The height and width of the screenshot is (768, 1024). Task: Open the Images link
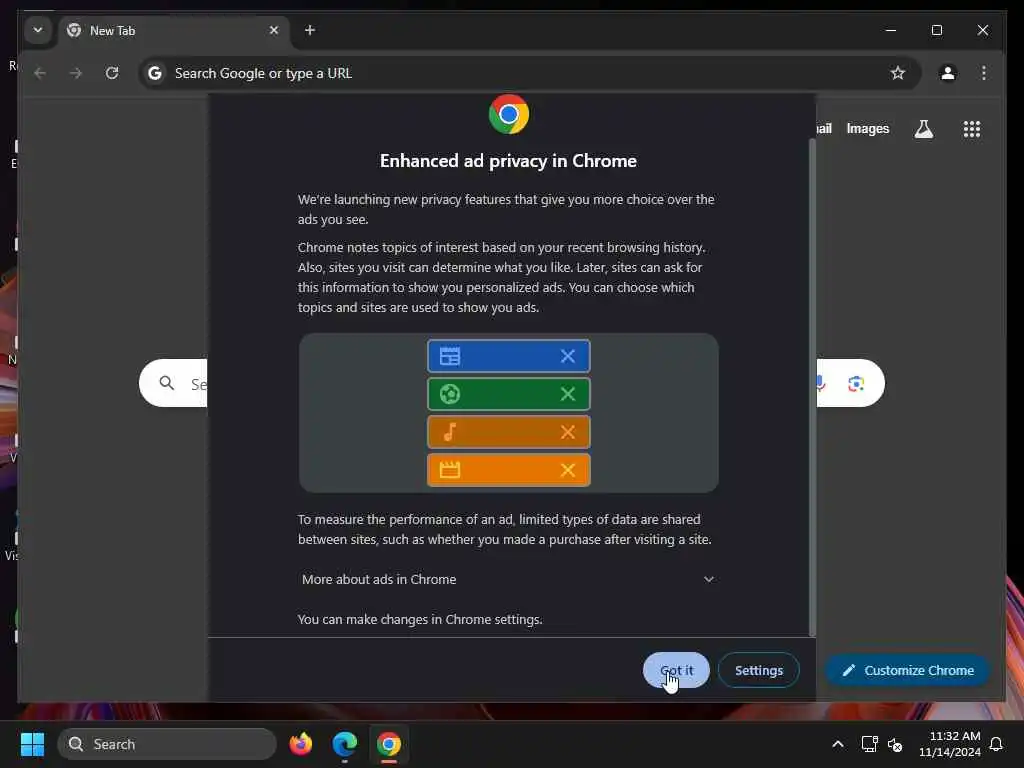coord(867,129)
